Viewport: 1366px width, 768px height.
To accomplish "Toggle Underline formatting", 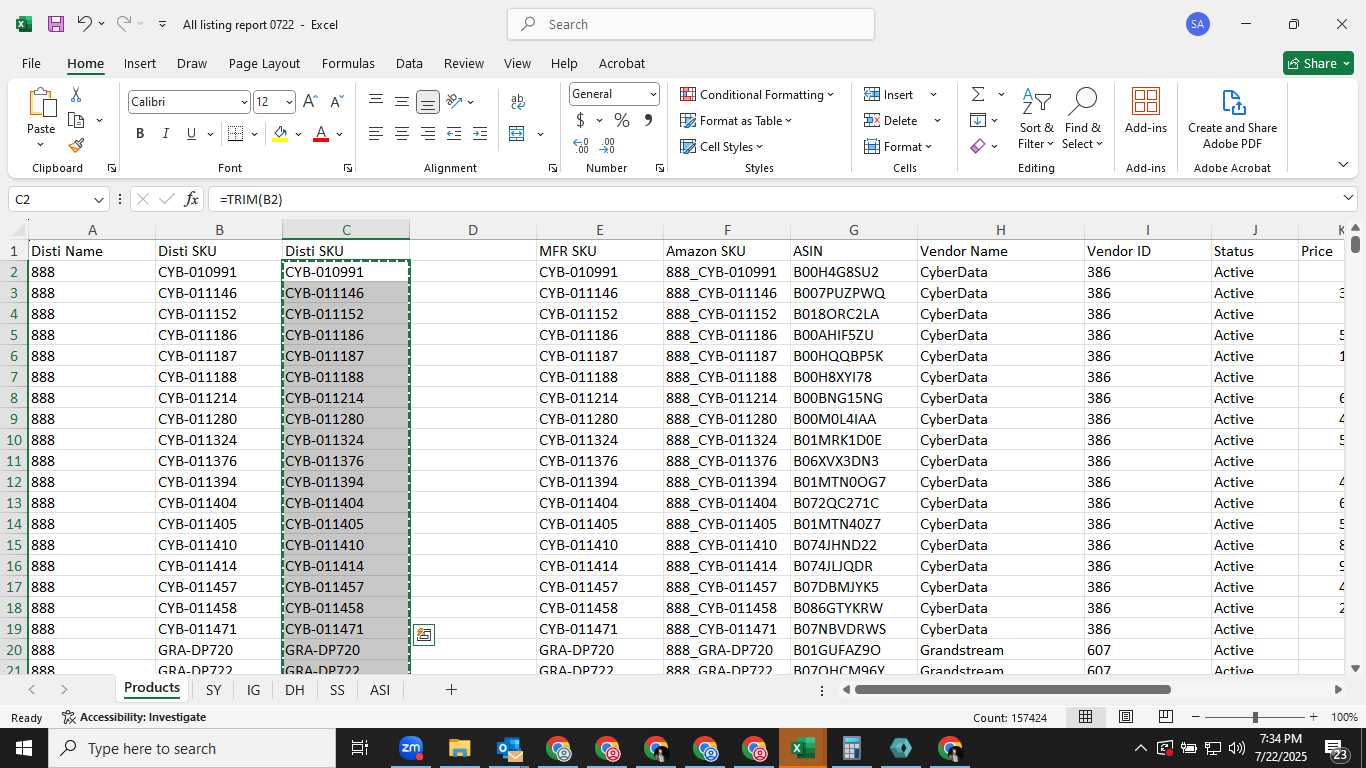I will pos(191,134).
